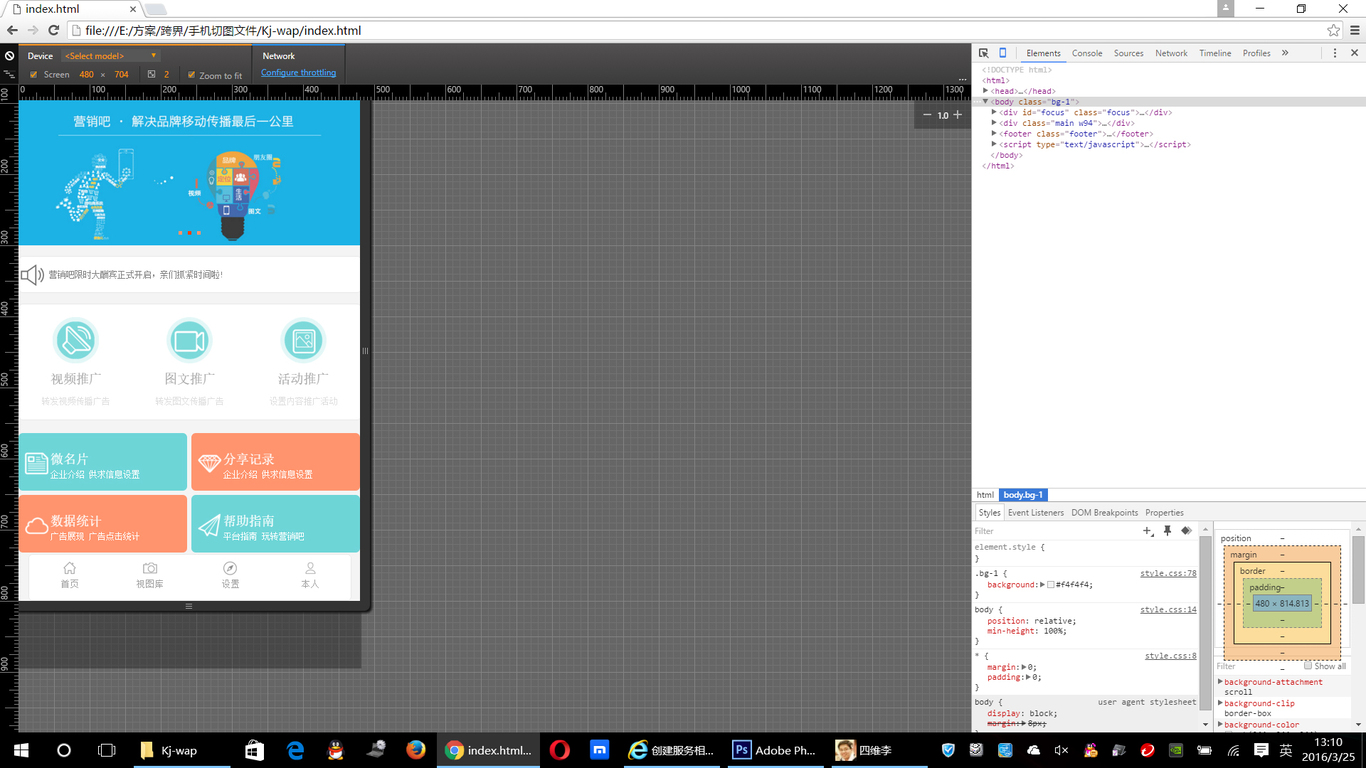Expand the div class main w94 node
This screenshot has width=1366, height=768.
[x=994, y=123]
